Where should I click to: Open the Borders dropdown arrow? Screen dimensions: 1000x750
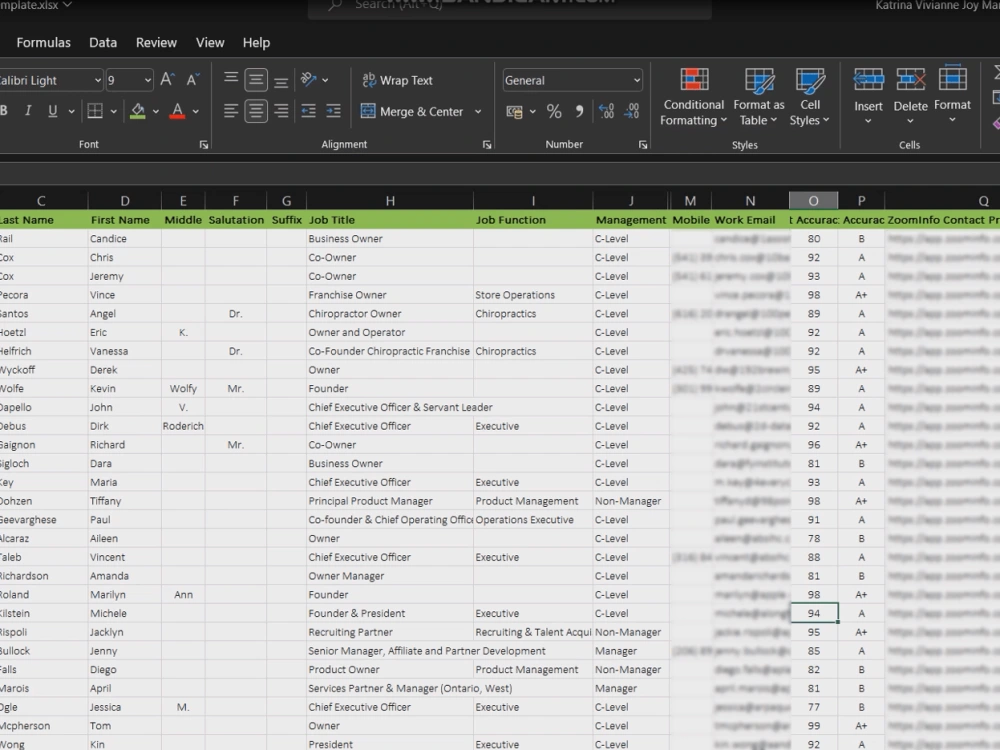point(114,112)
